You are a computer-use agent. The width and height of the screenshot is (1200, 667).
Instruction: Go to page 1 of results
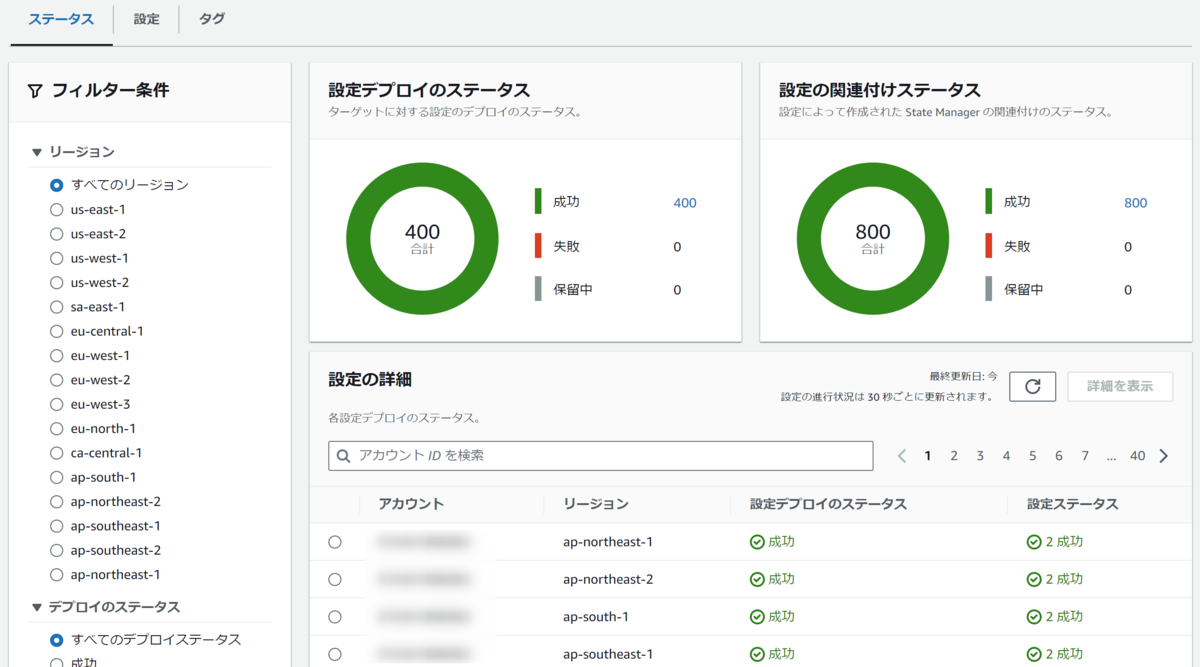click(928, 456)
